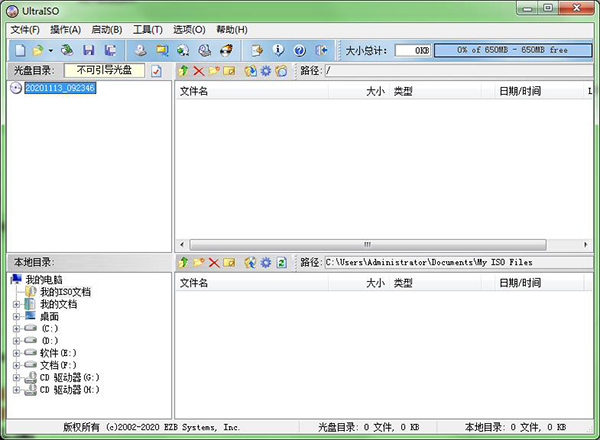Refresh the local directory listing
Viewport: 600px width, 440px height.
pos(282,262)
